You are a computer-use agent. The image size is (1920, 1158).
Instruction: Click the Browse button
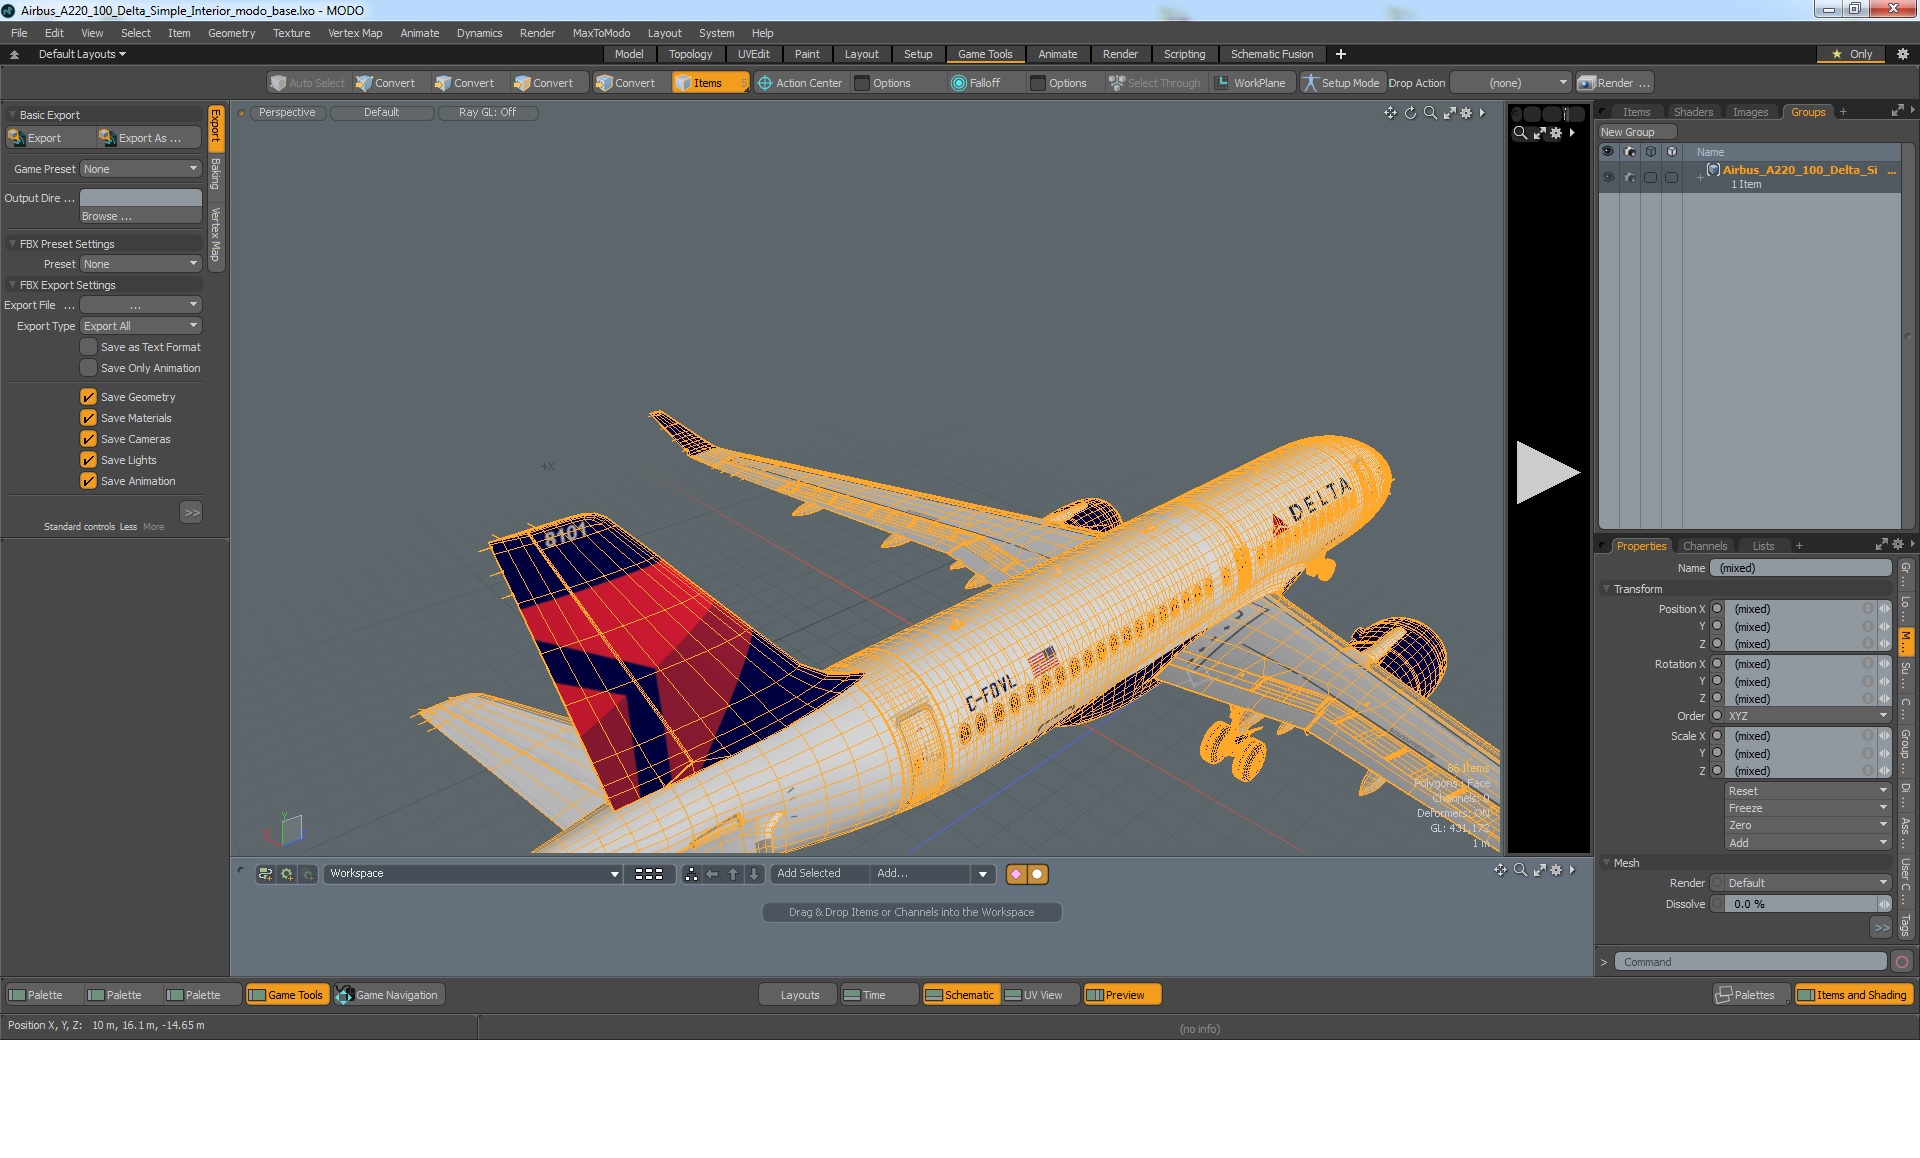pyautogui.click(x=141, y=216)
